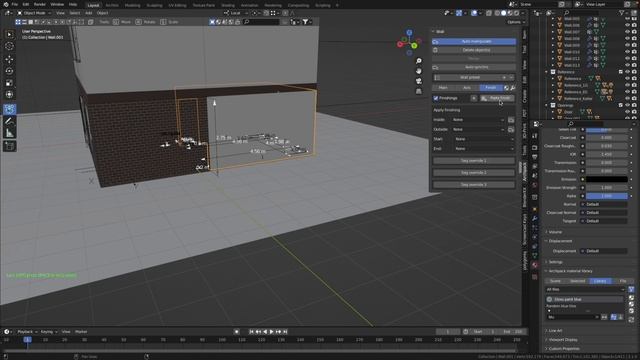Expand the Line Art section
This screenshot has width=640, height=360.
tap(555, 331)
